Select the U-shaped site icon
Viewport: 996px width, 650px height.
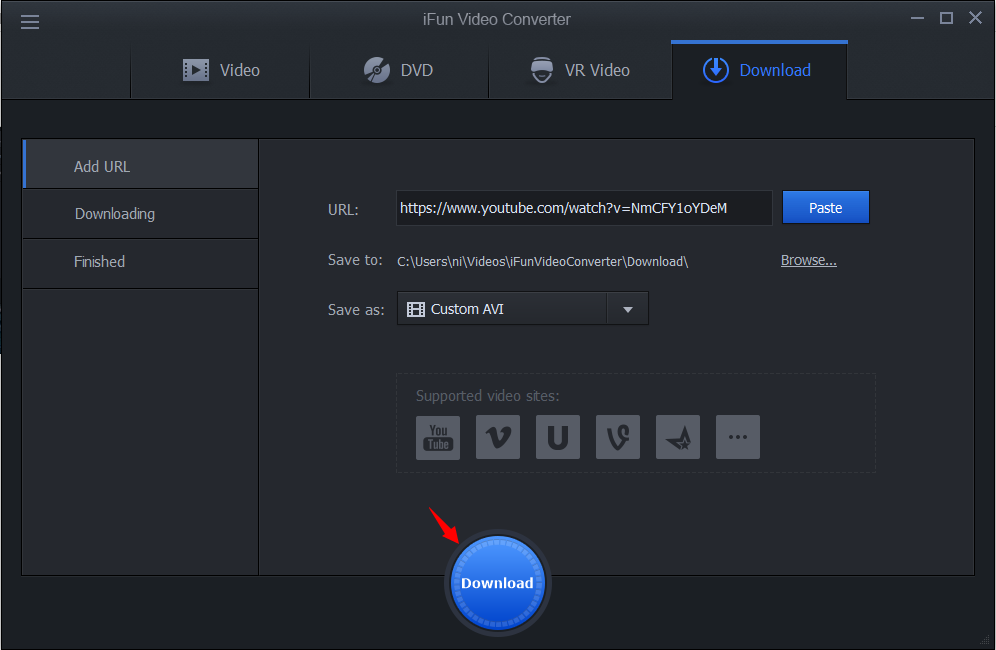pos(558,437)
